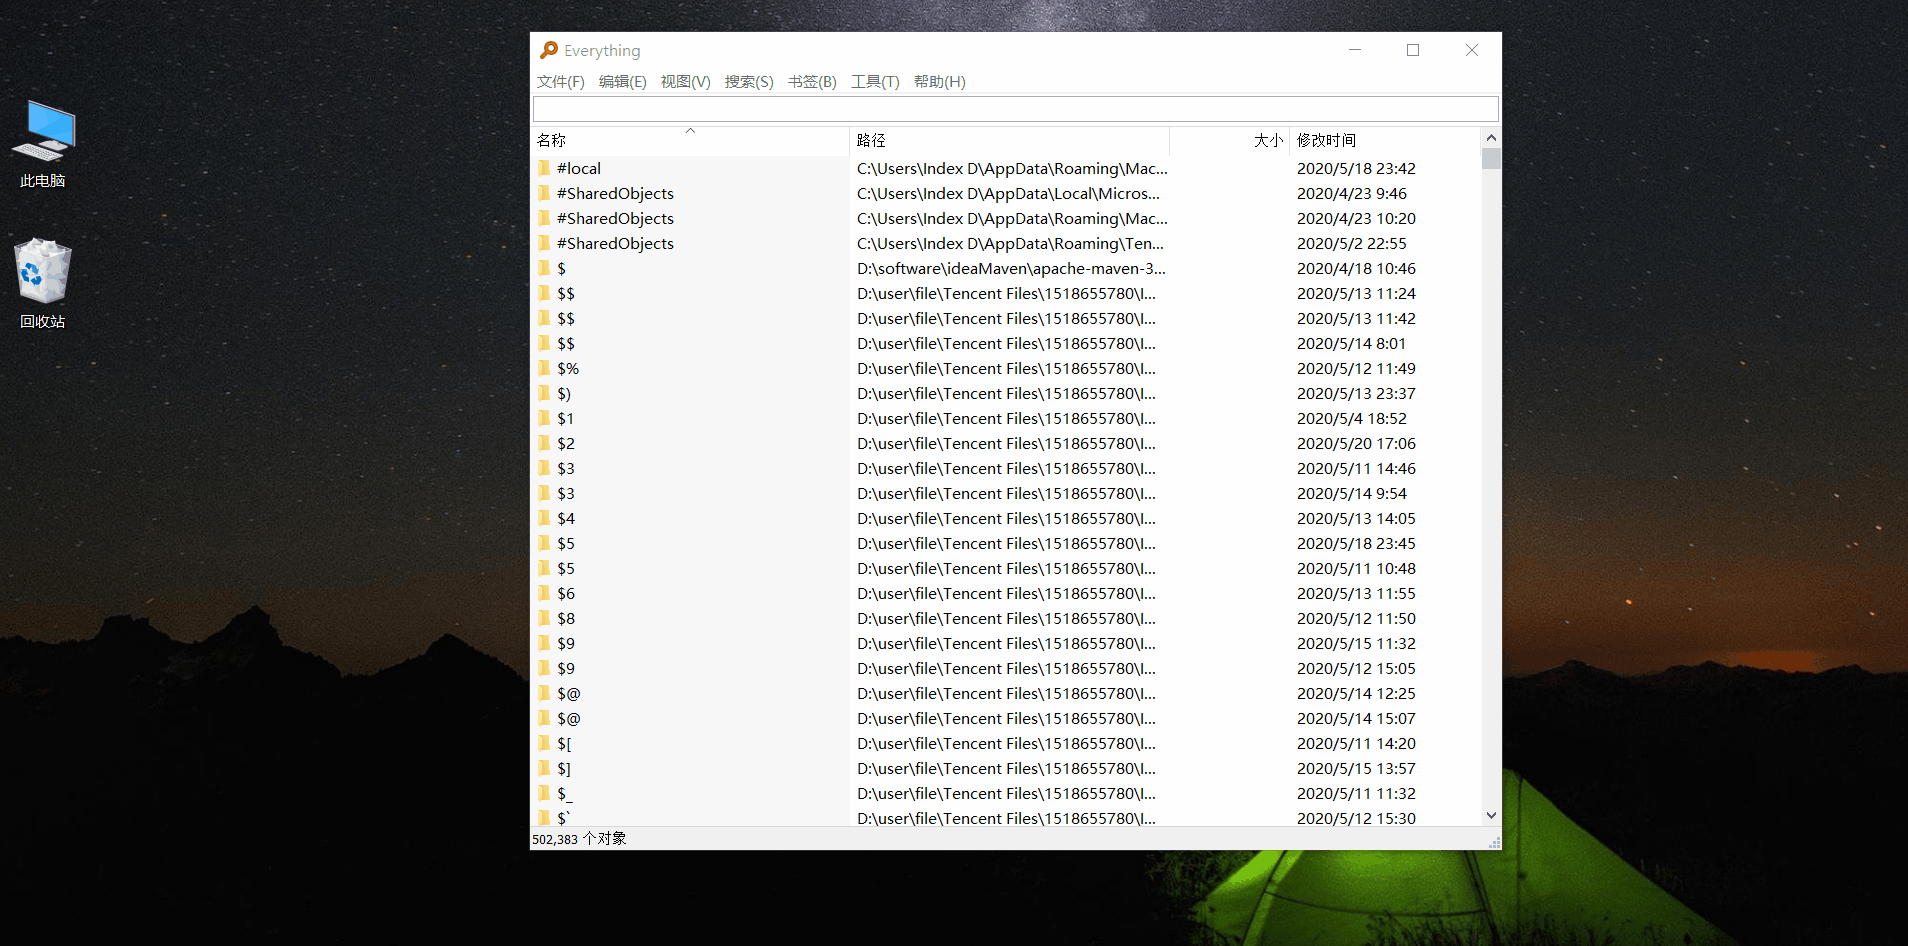This screenshot has width=1908, height=946.
Task: Click folder icon of #SharedObjects modified 2020/4/23 10:20
Action: click(544, 218)
